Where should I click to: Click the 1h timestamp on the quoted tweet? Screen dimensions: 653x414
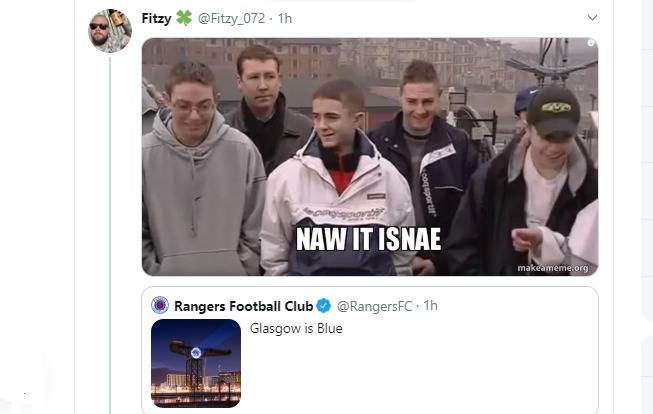(430, 305)
